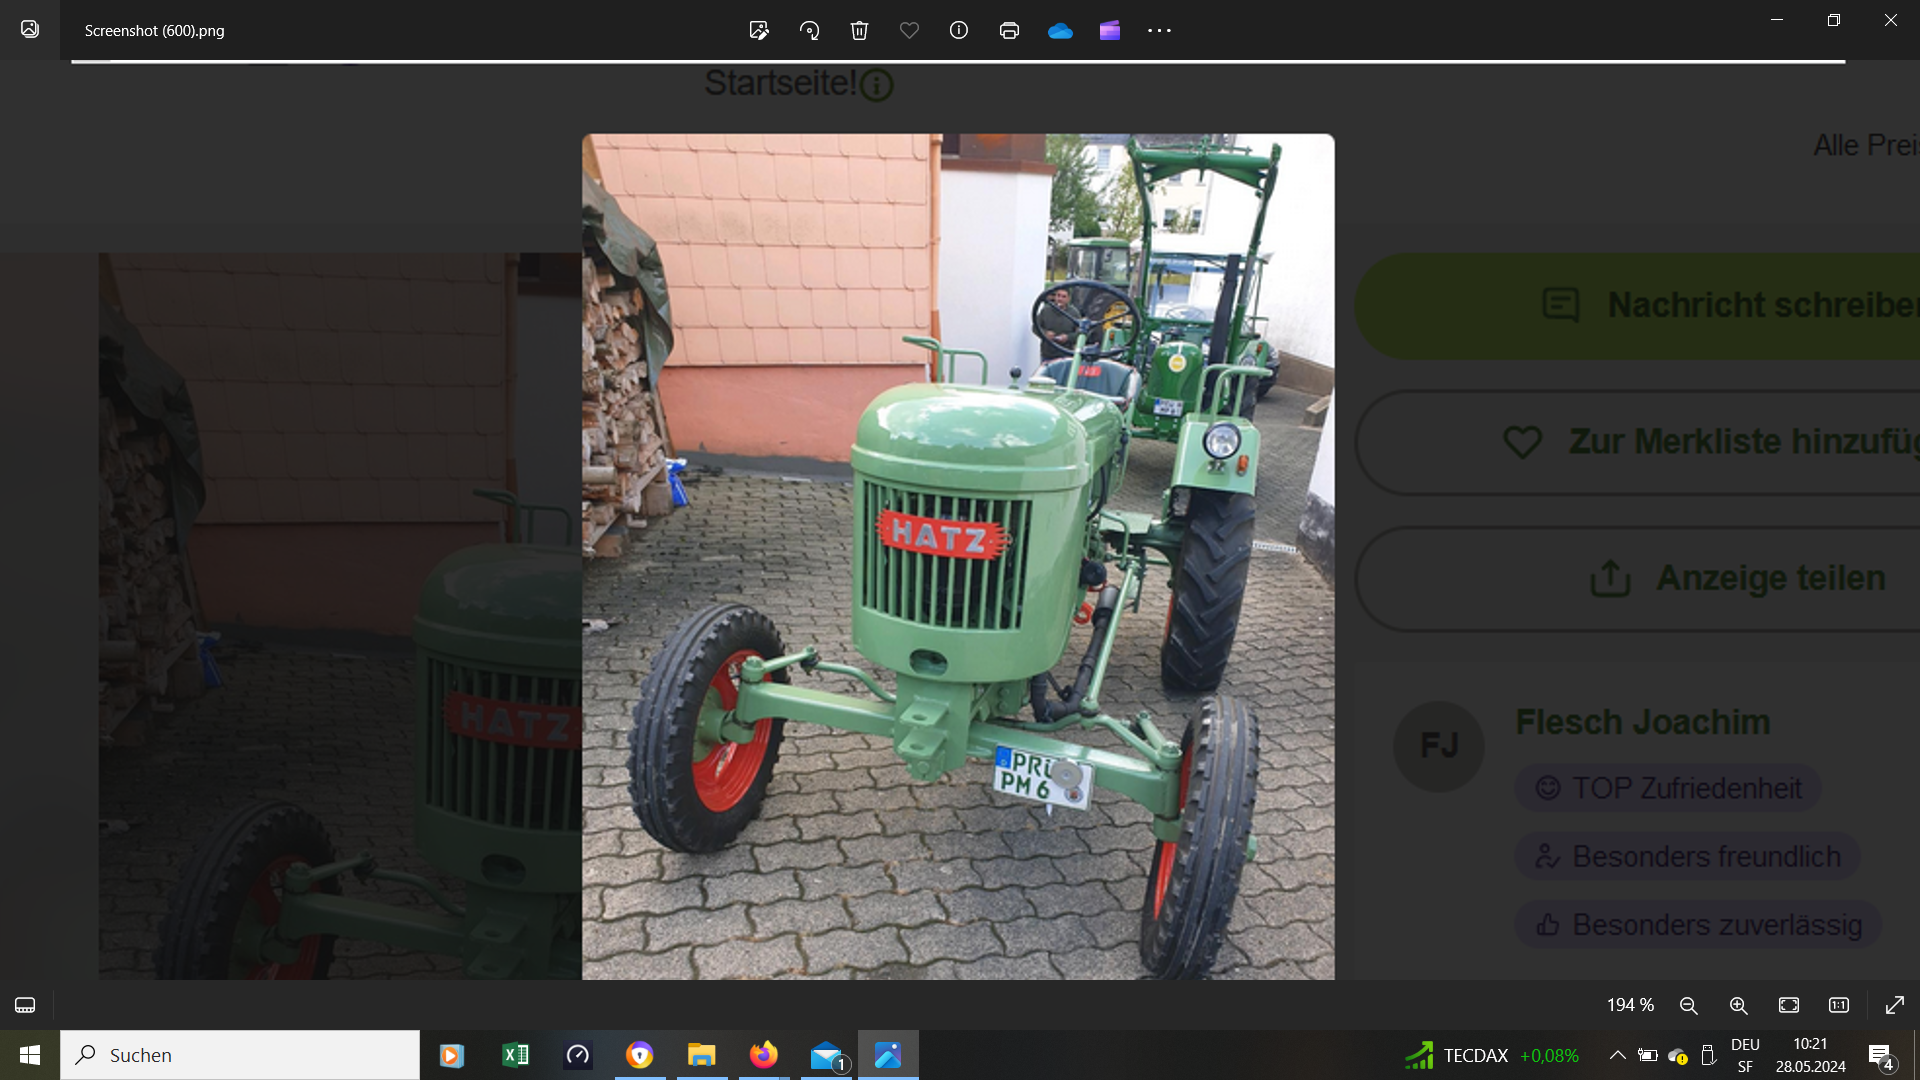Click the 194 % zoom level
Viewport: 1920px width, 1080px height.
coord(1630,1005)
